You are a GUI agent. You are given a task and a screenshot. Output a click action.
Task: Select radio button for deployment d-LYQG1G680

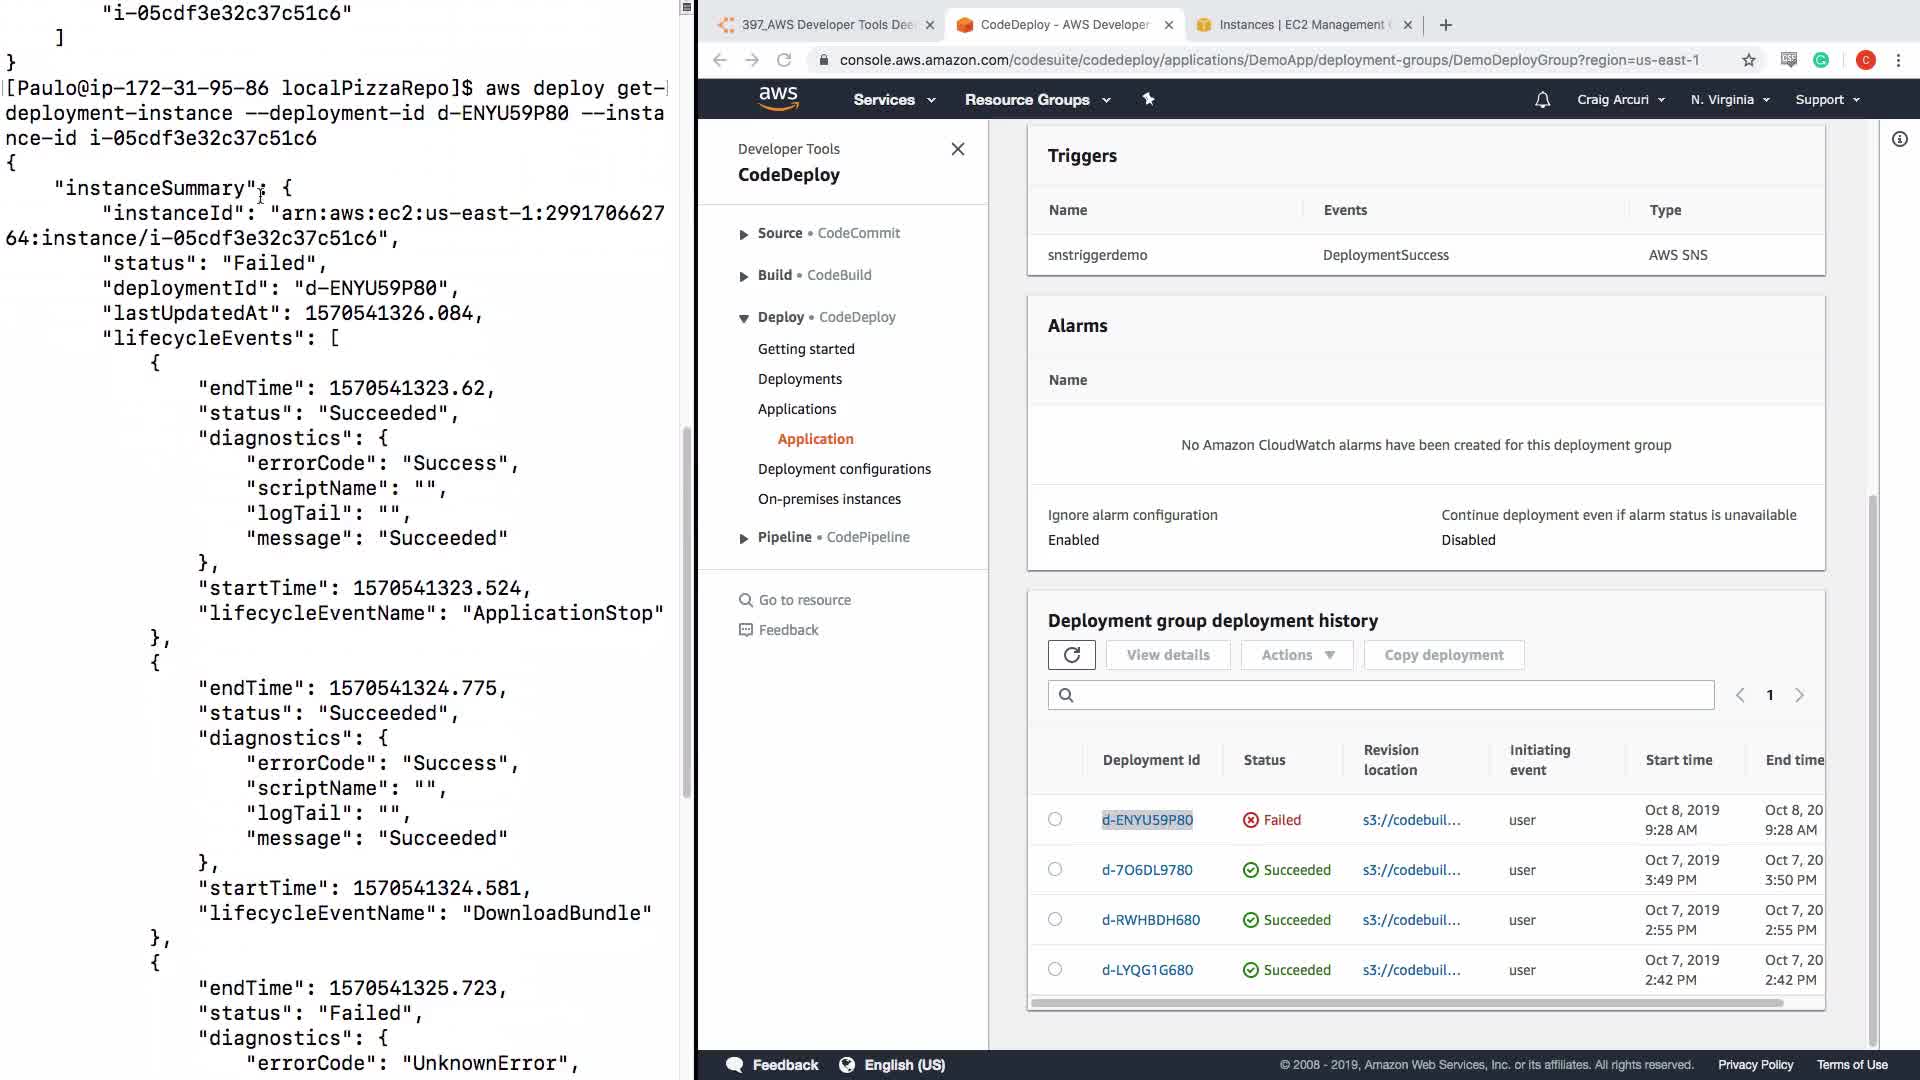click(1055, 969)
